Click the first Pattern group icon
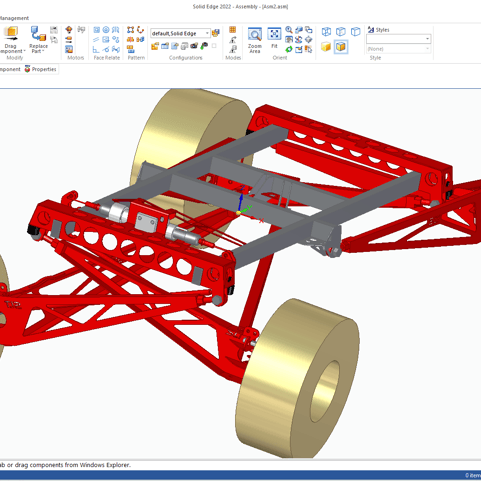Viewport: 481px width, 481px height. click(x=130, y=30)
